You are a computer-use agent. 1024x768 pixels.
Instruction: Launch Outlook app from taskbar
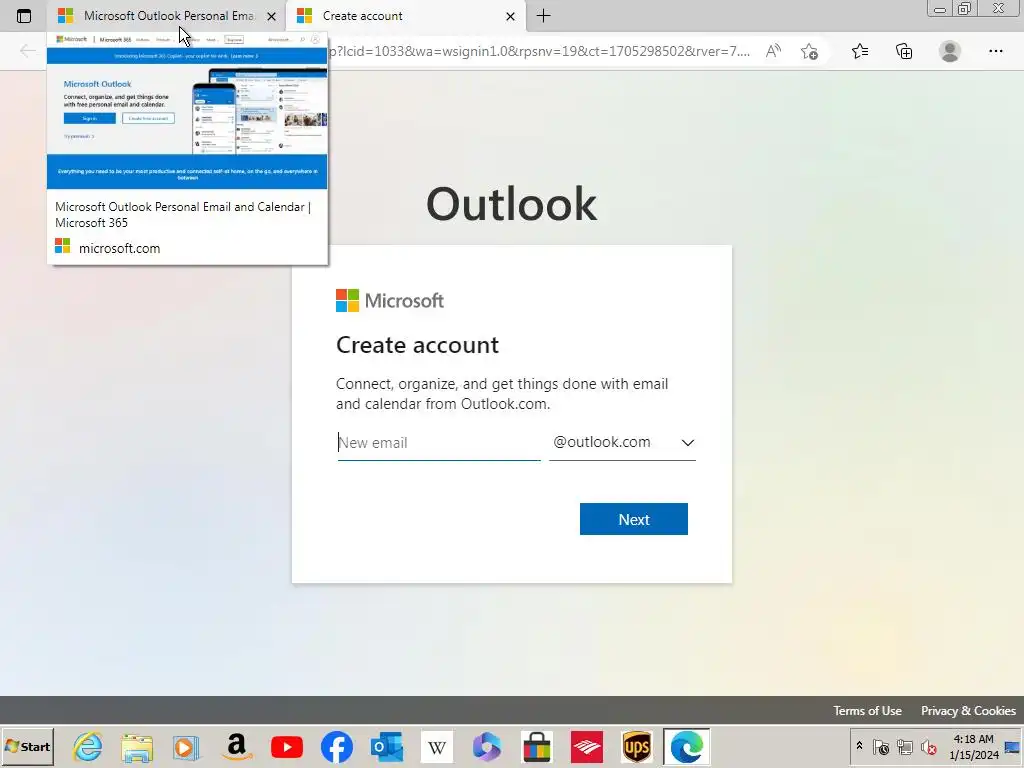point(387,746)
